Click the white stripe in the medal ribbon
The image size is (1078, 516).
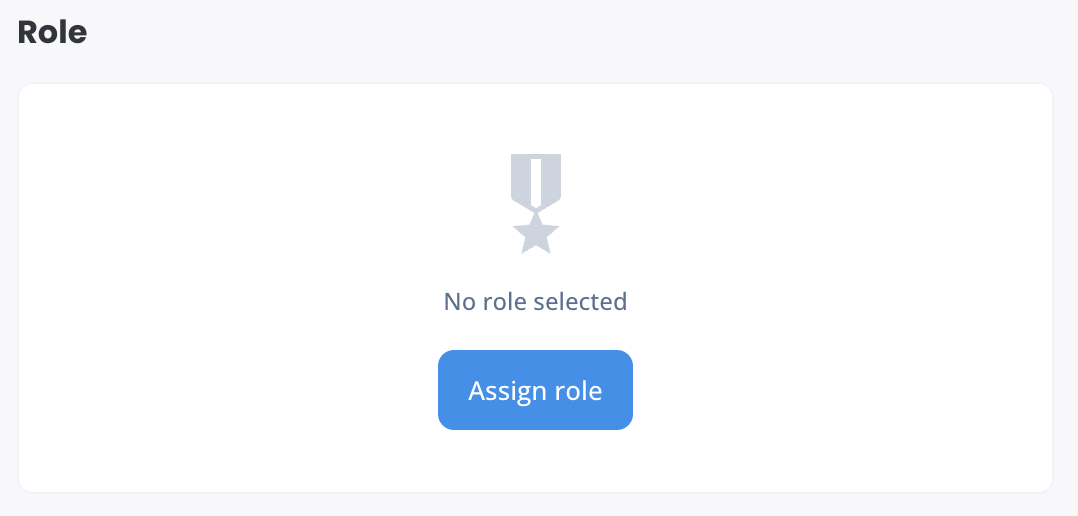pos(536,182)
